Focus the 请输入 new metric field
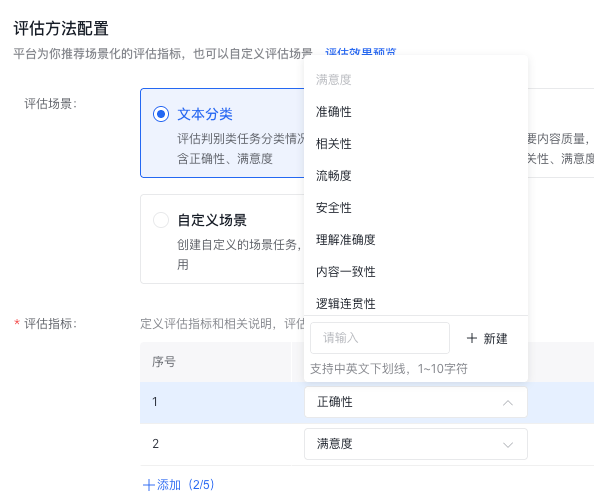 tap(380, 338)
